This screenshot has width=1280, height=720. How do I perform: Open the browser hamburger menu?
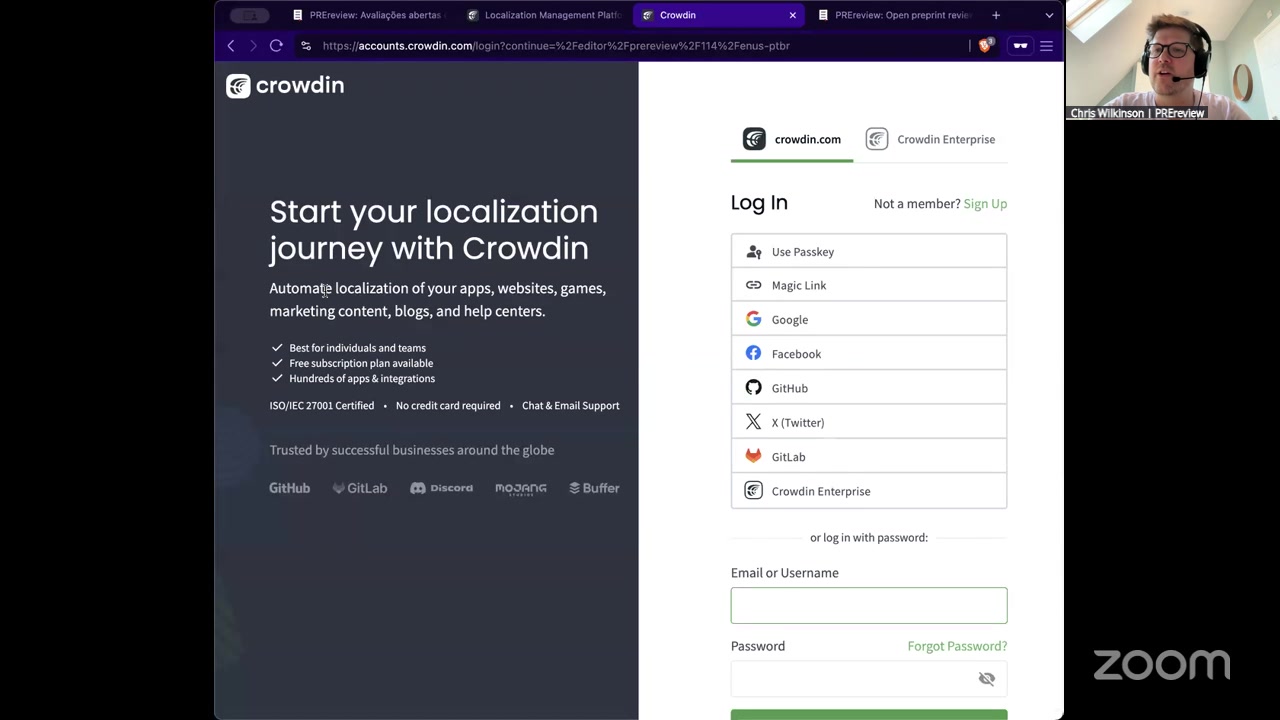[1046, 45]
